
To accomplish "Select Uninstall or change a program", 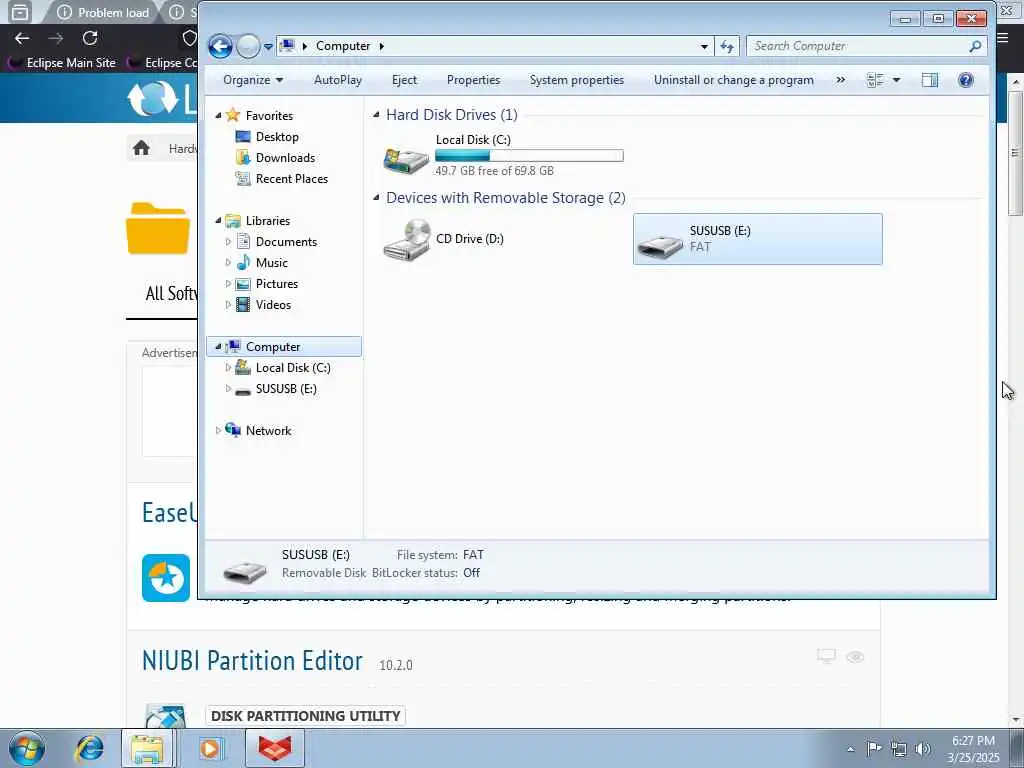I will (734, 80).
